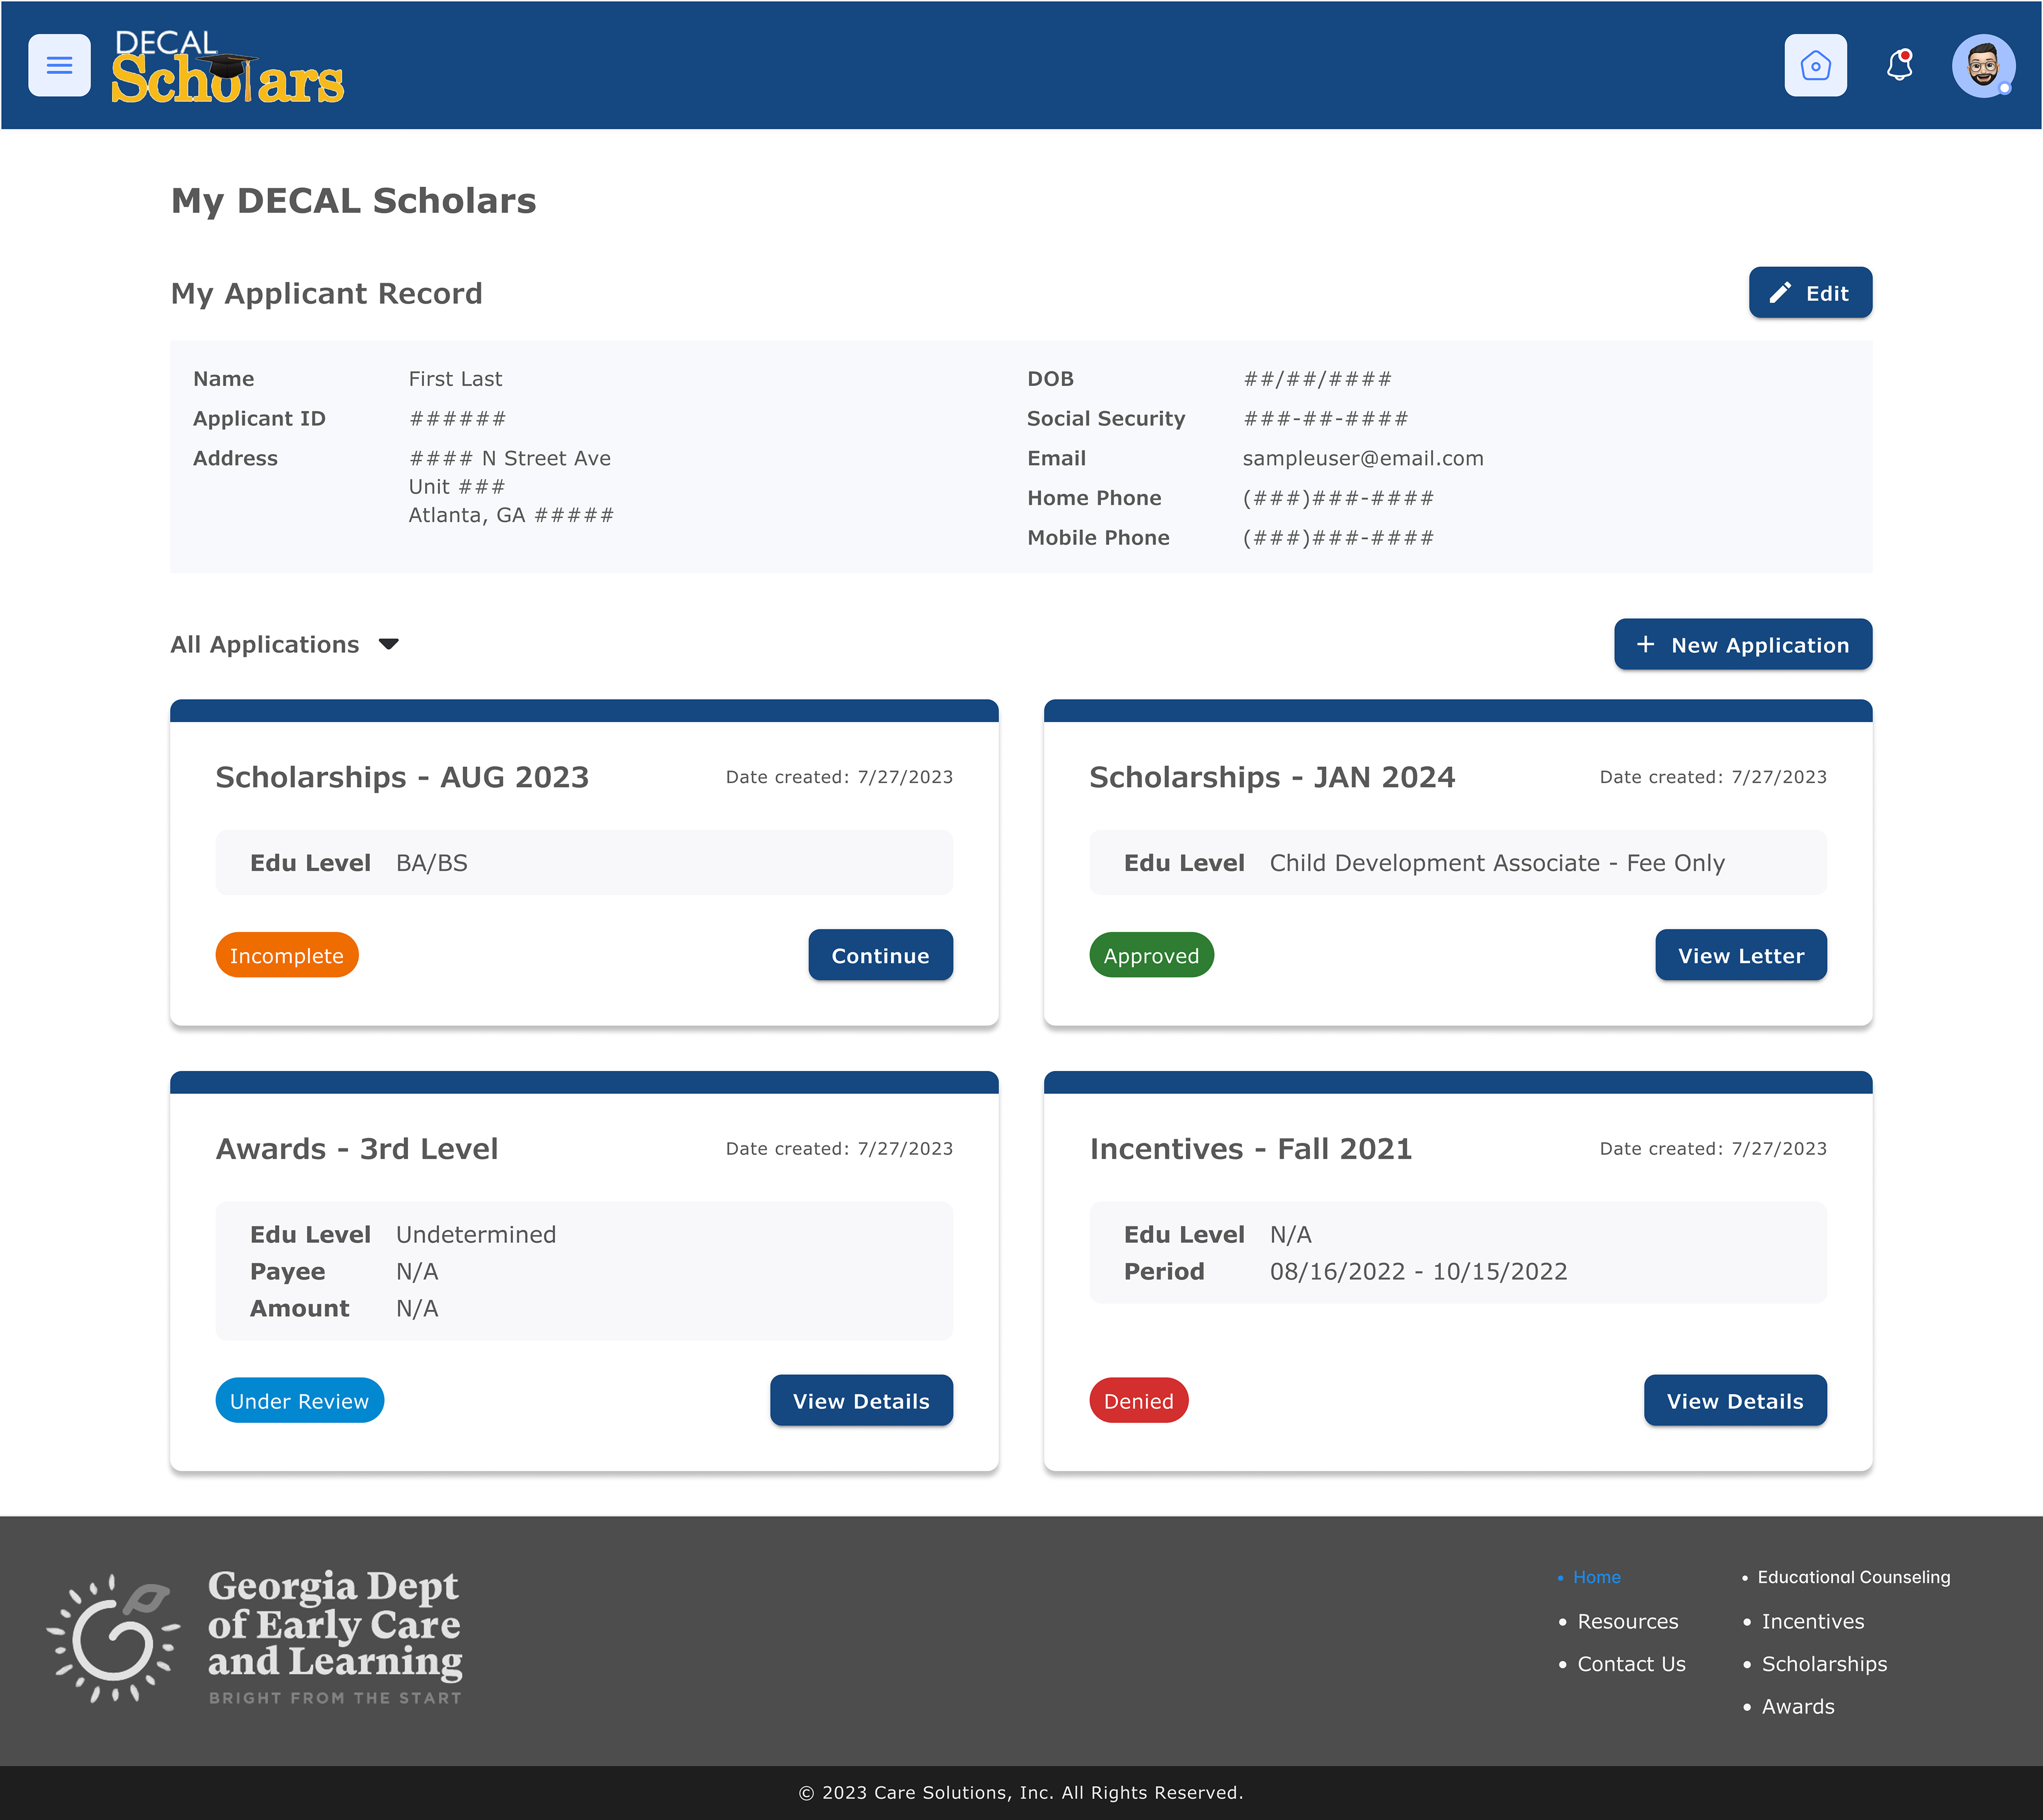Click the copyright Care Solutions text

coord(1020,1793)
